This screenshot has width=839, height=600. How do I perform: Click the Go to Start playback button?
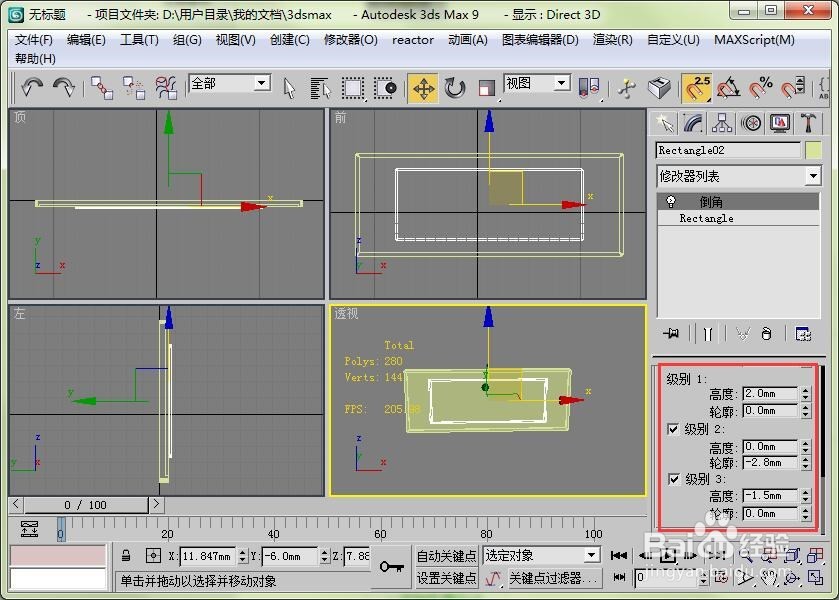pos(619,556)
